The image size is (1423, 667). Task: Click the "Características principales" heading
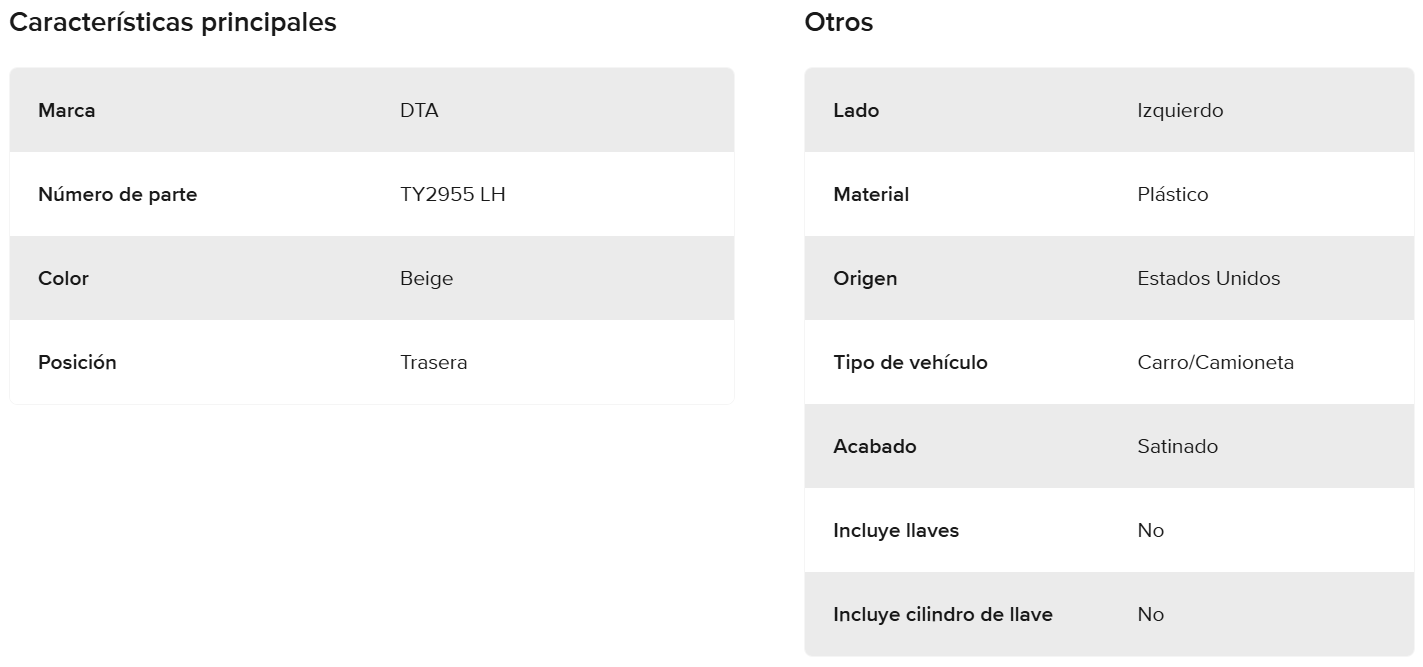[173, 23]
